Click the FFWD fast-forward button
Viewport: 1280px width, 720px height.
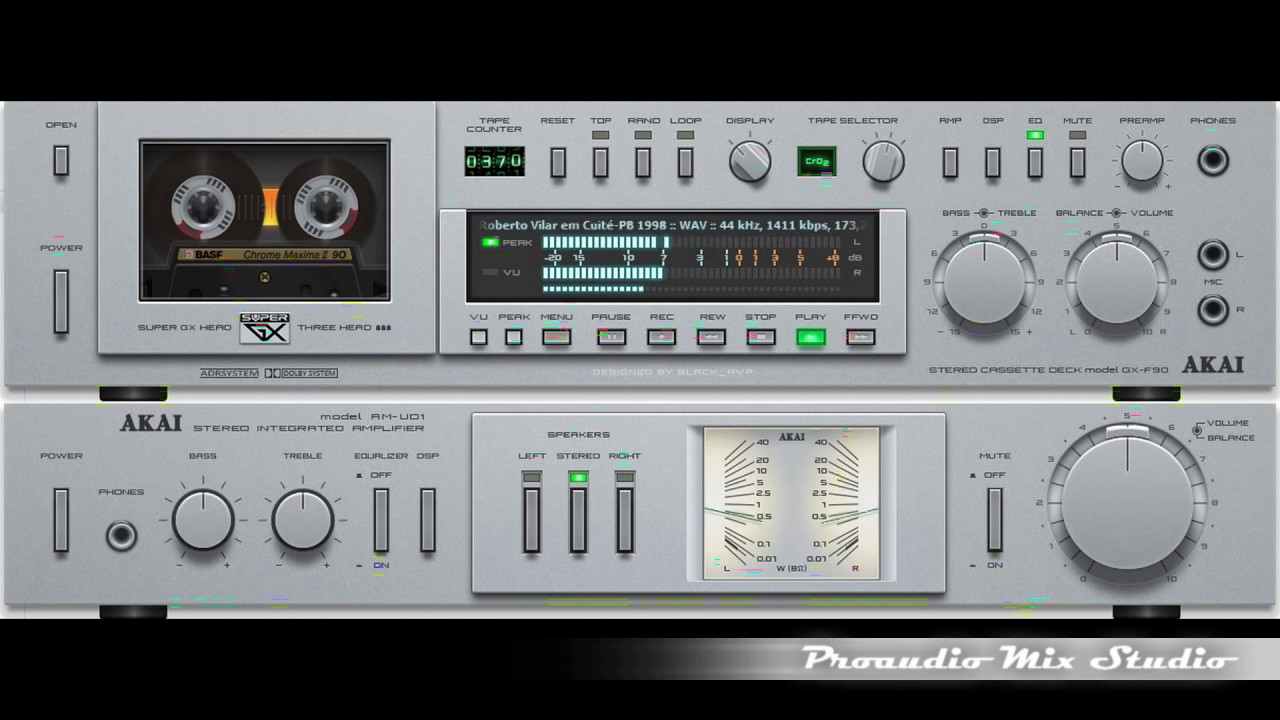click(860, 337)
